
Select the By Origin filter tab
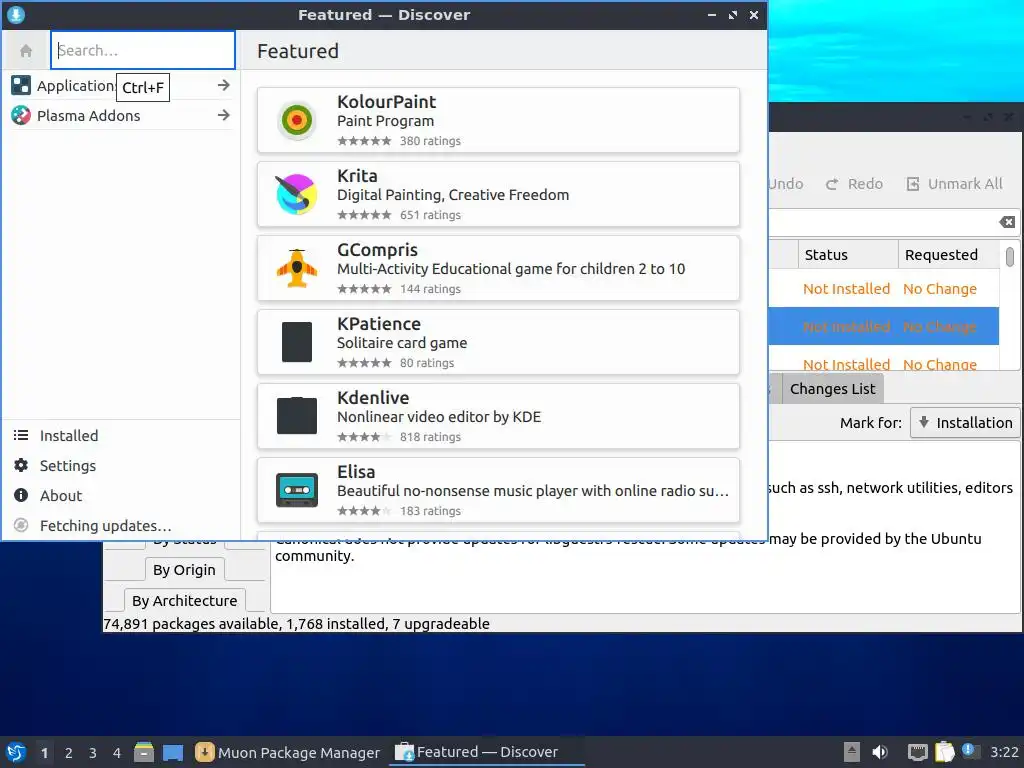click(x=184, y=569)
